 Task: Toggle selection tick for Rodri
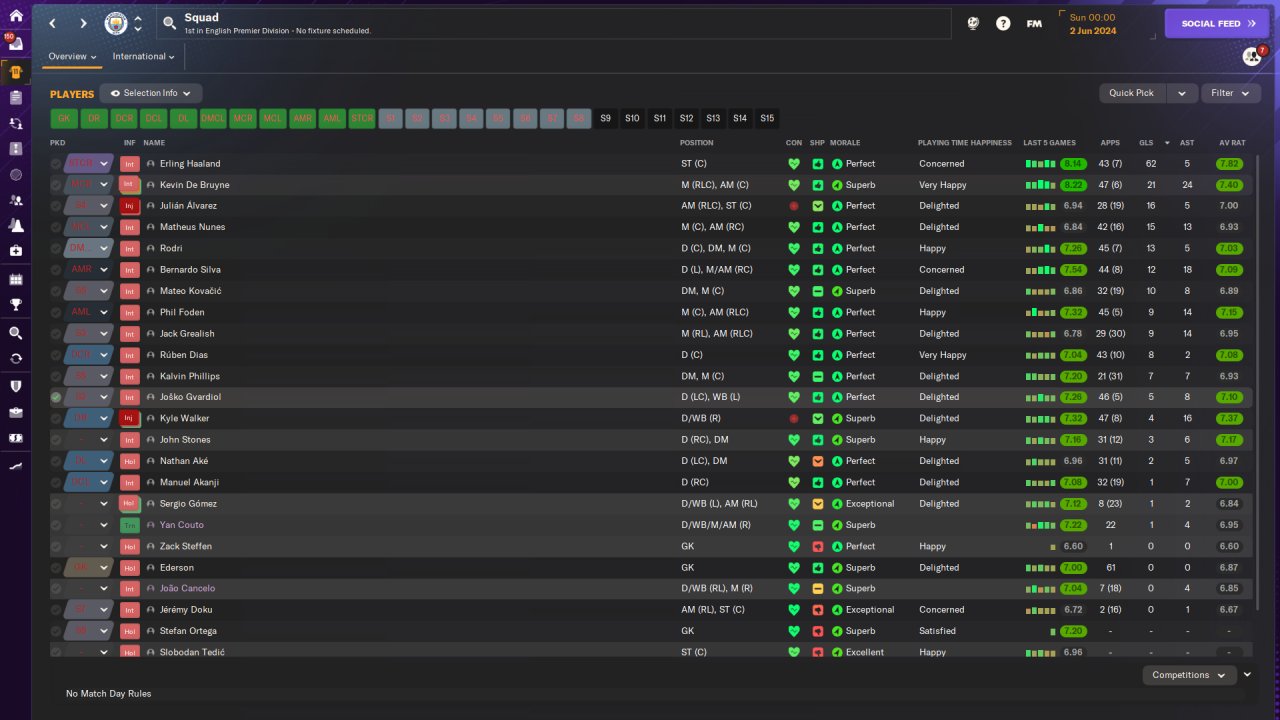(x=56, y=249)
